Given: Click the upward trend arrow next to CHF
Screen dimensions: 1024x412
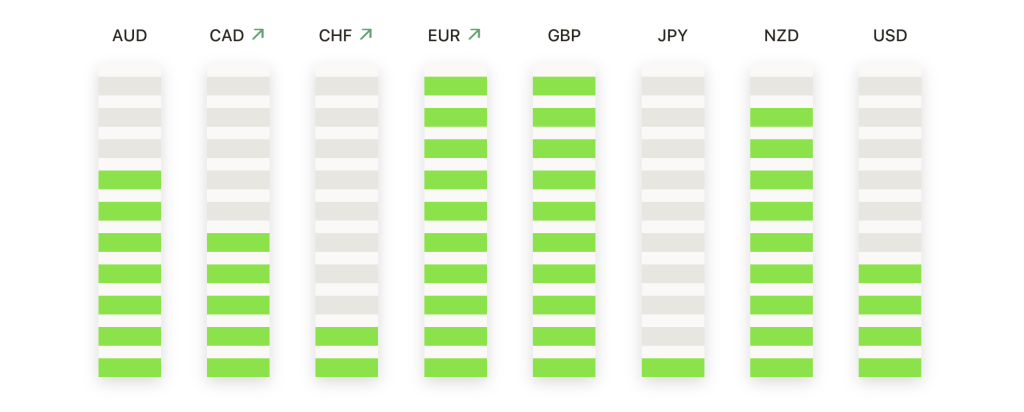Looking at the screenshot, I should [366, 34].
